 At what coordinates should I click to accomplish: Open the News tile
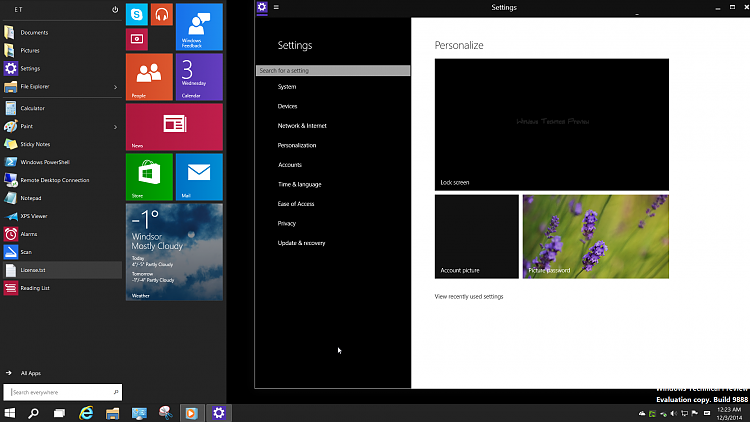click(x=174, y=127)
